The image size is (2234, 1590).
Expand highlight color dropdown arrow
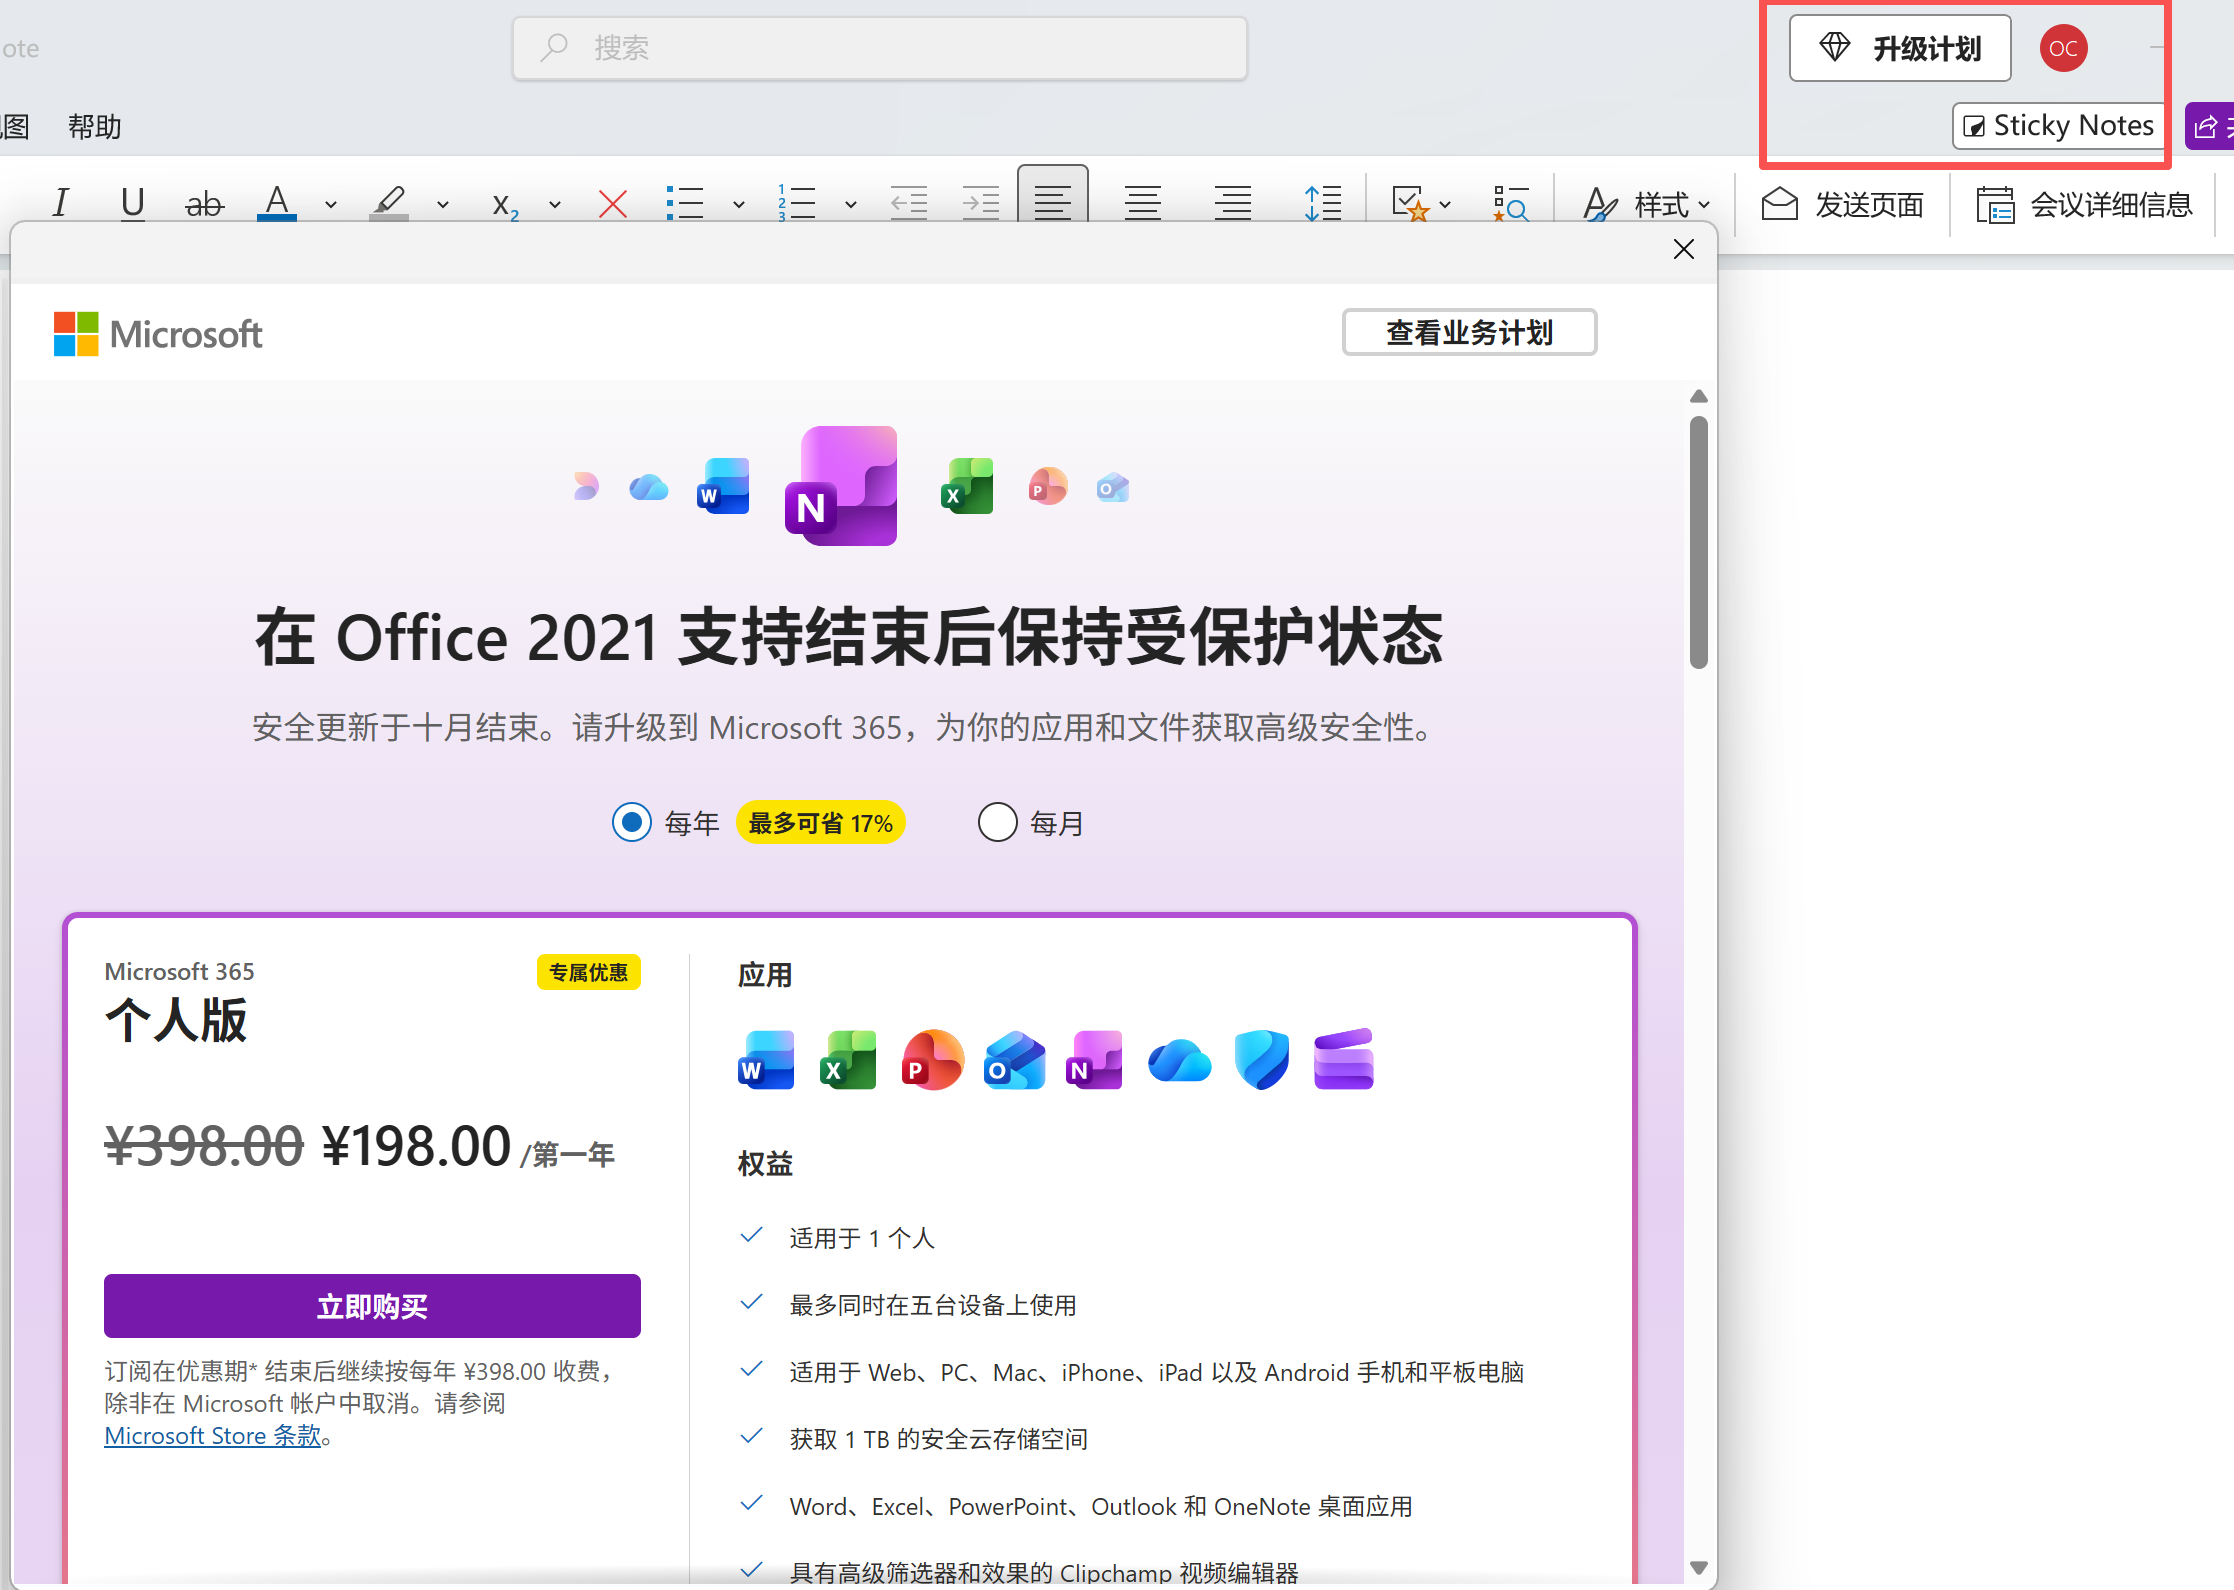[x=443, y=205]
